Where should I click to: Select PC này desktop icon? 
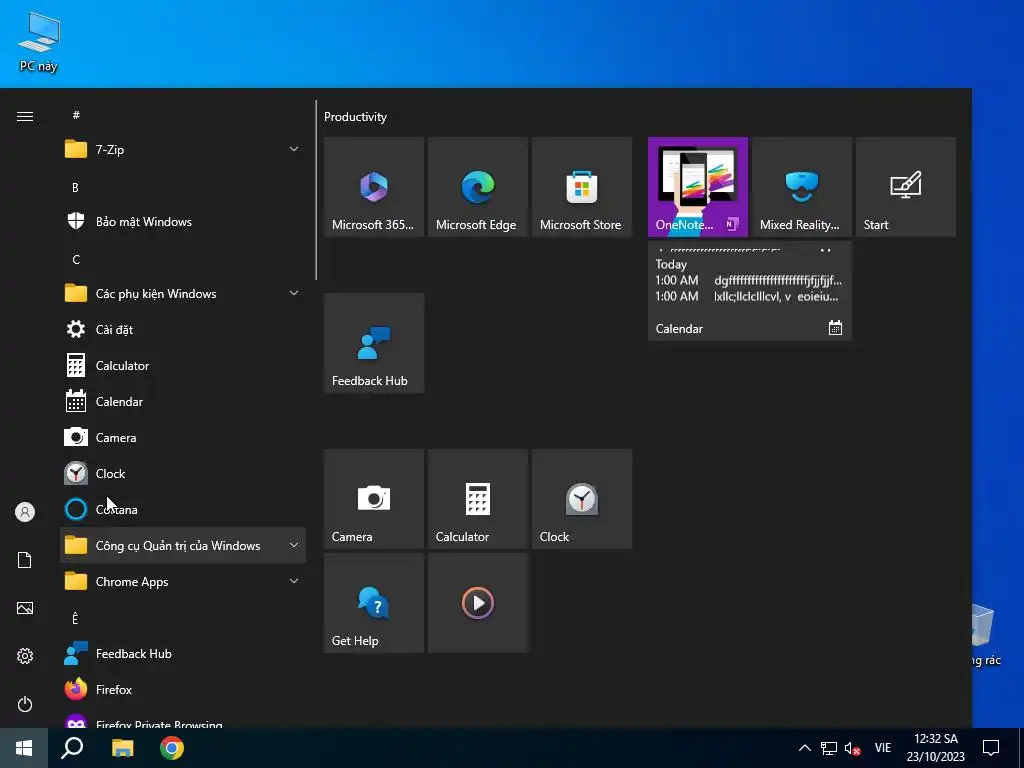[39, 42]
